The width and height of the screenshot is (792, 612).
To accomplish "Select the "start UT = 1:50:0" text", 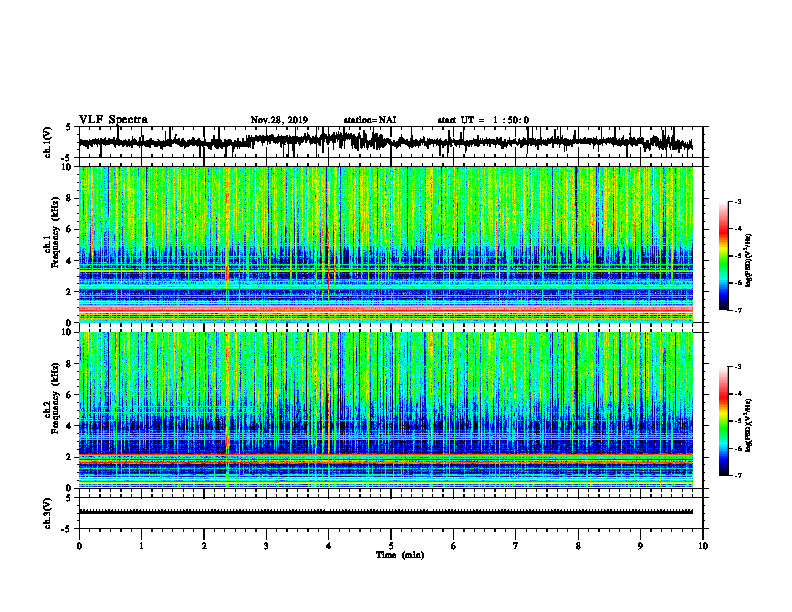I will click(483, 120).
